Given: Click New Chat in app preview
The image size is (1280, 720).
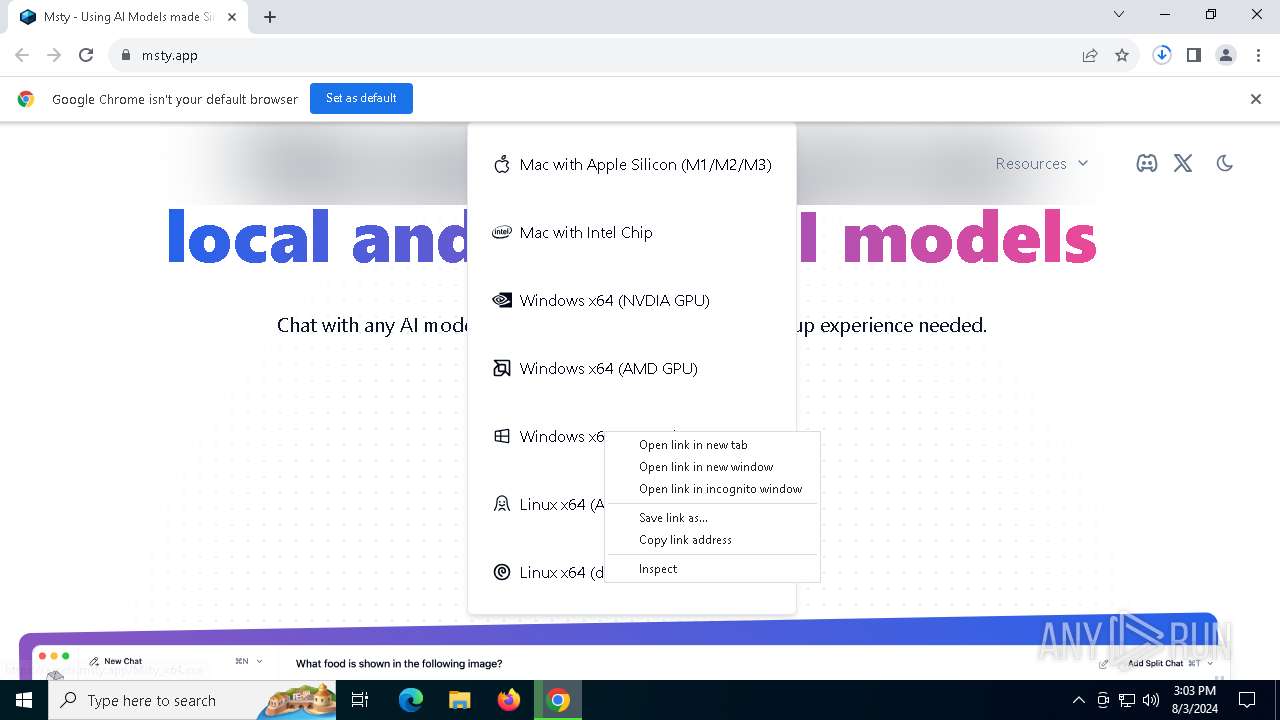Looking at the screenshot, I should 123,661.
